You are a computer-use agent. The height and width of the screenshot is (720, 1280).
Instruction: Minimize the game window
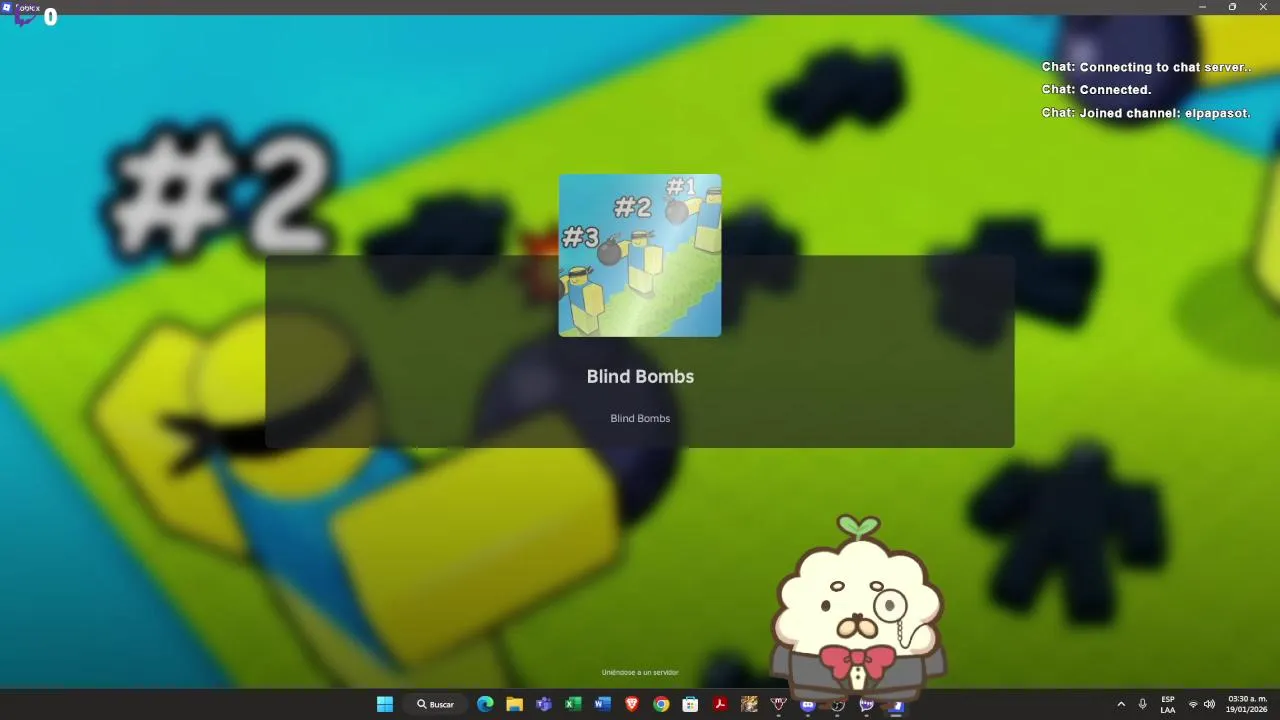pos(1202,7)
